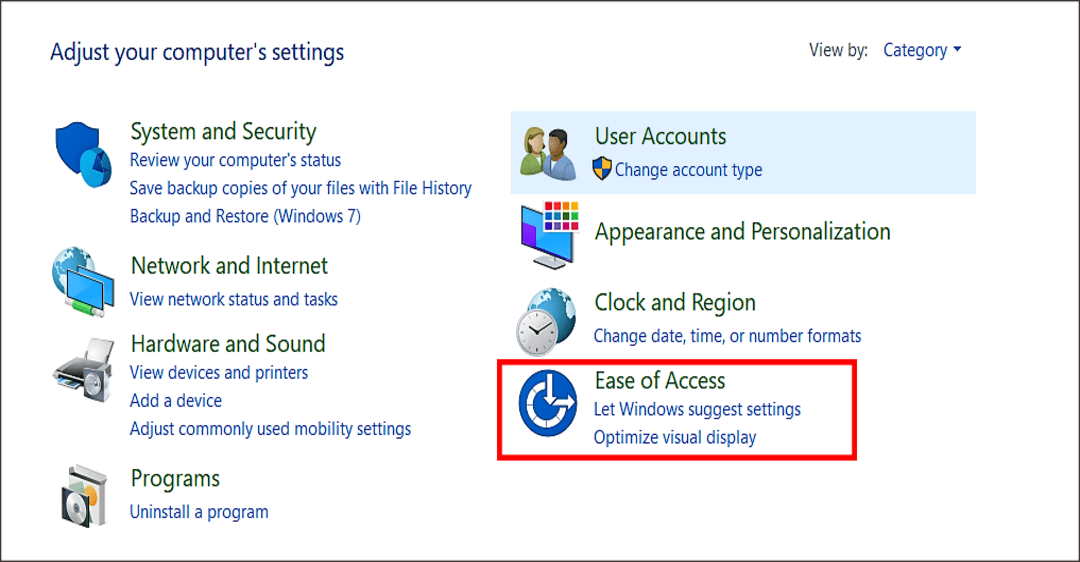Select Optimize visual display link
Screen dimensions: 1080x562
pyautogui.click(x=675, y=437)
